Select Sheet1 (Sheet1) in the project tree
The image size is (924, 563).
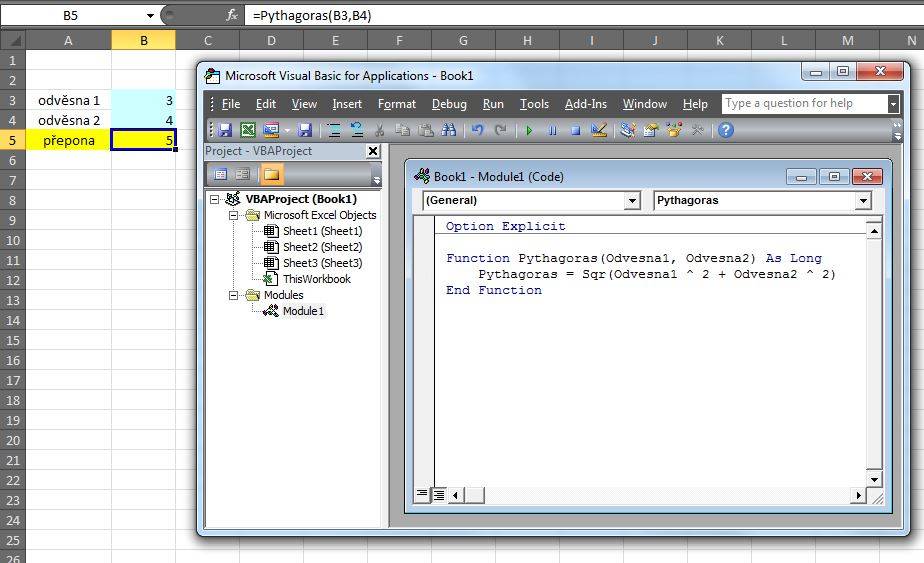click(322, 231)
